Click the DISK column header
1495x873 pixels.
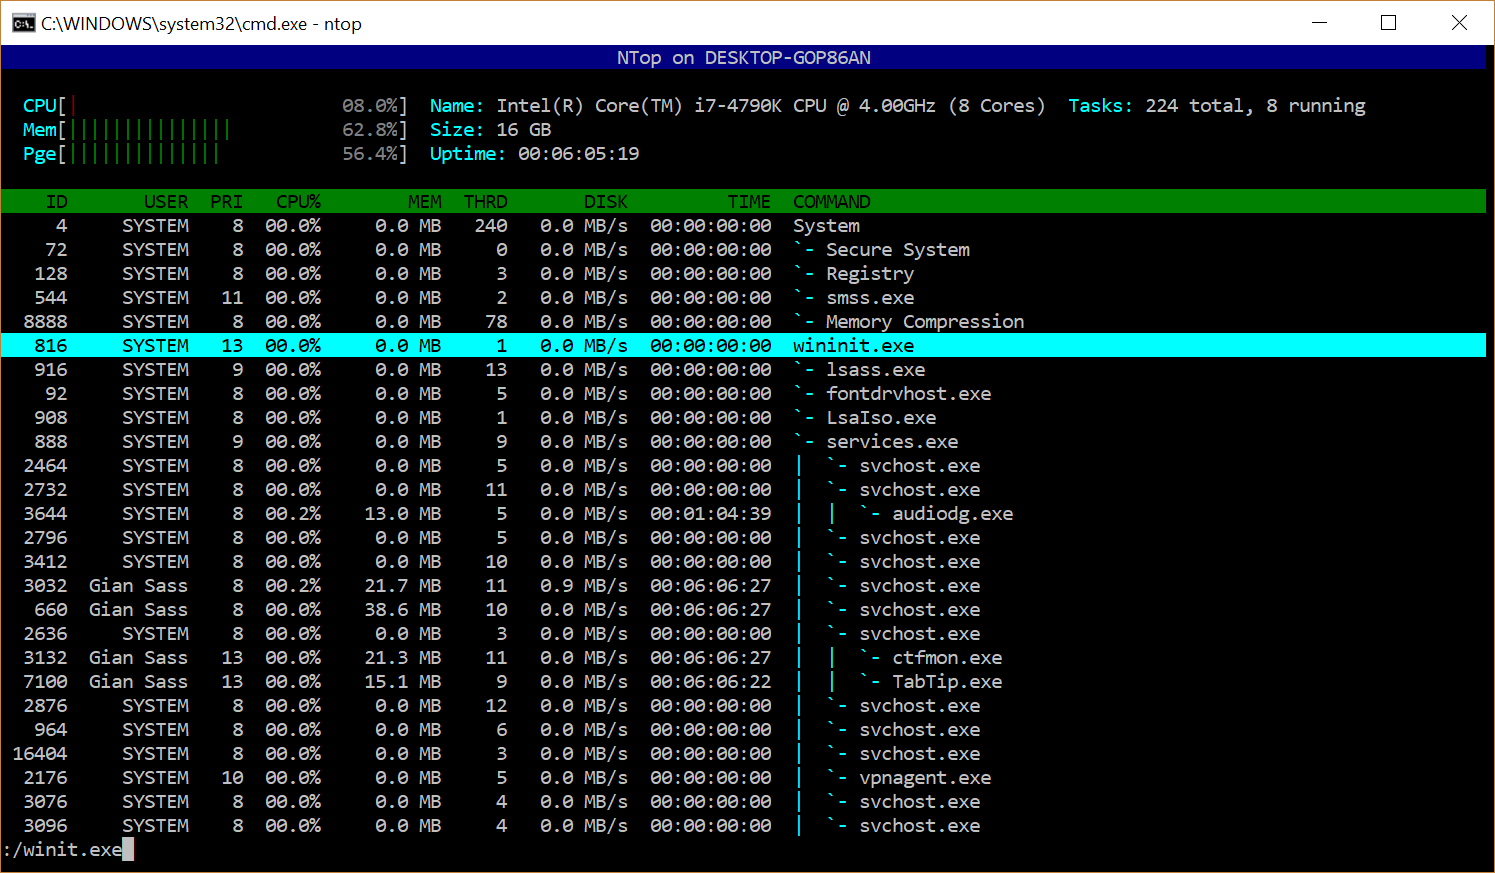pyautogui.click(x=605, y=202)
